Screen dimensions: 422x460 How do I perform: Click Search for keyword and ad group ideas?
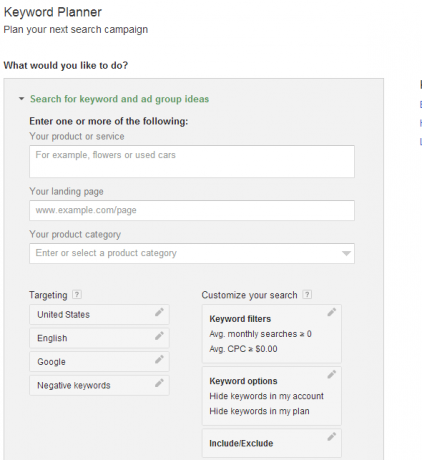(x=119, y=99)
